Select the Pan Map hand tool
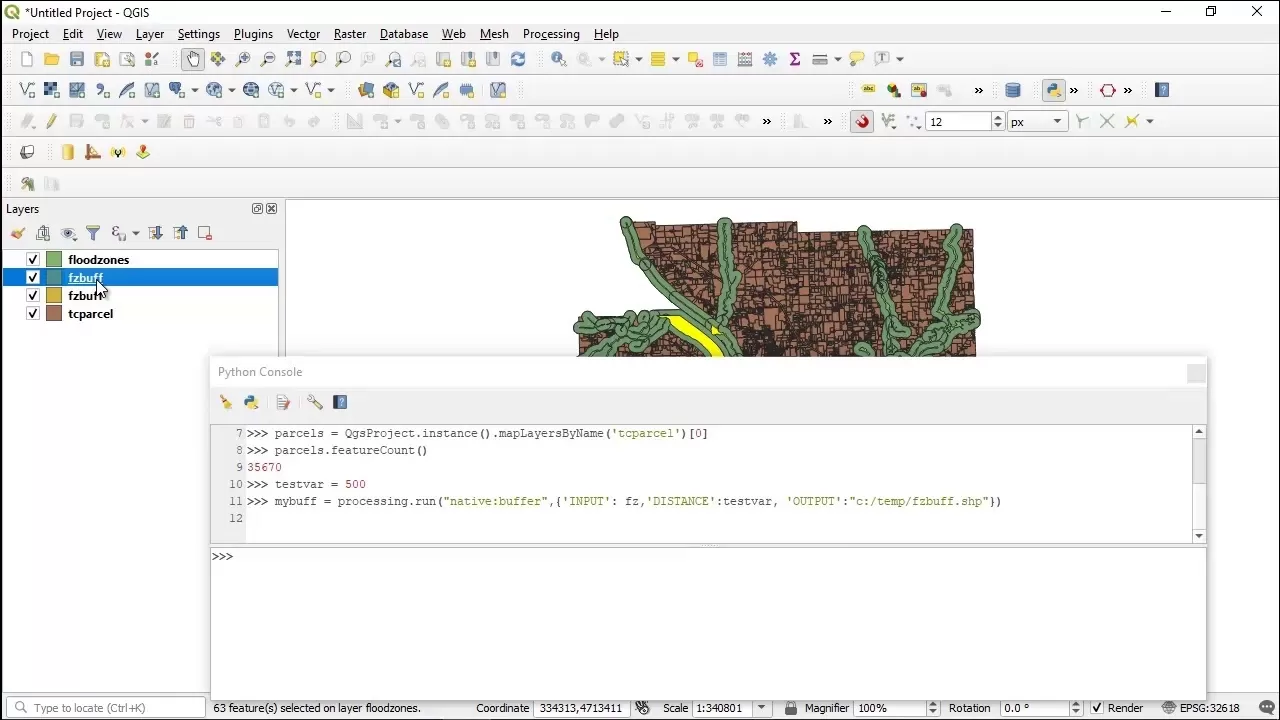 click(193, 59)
